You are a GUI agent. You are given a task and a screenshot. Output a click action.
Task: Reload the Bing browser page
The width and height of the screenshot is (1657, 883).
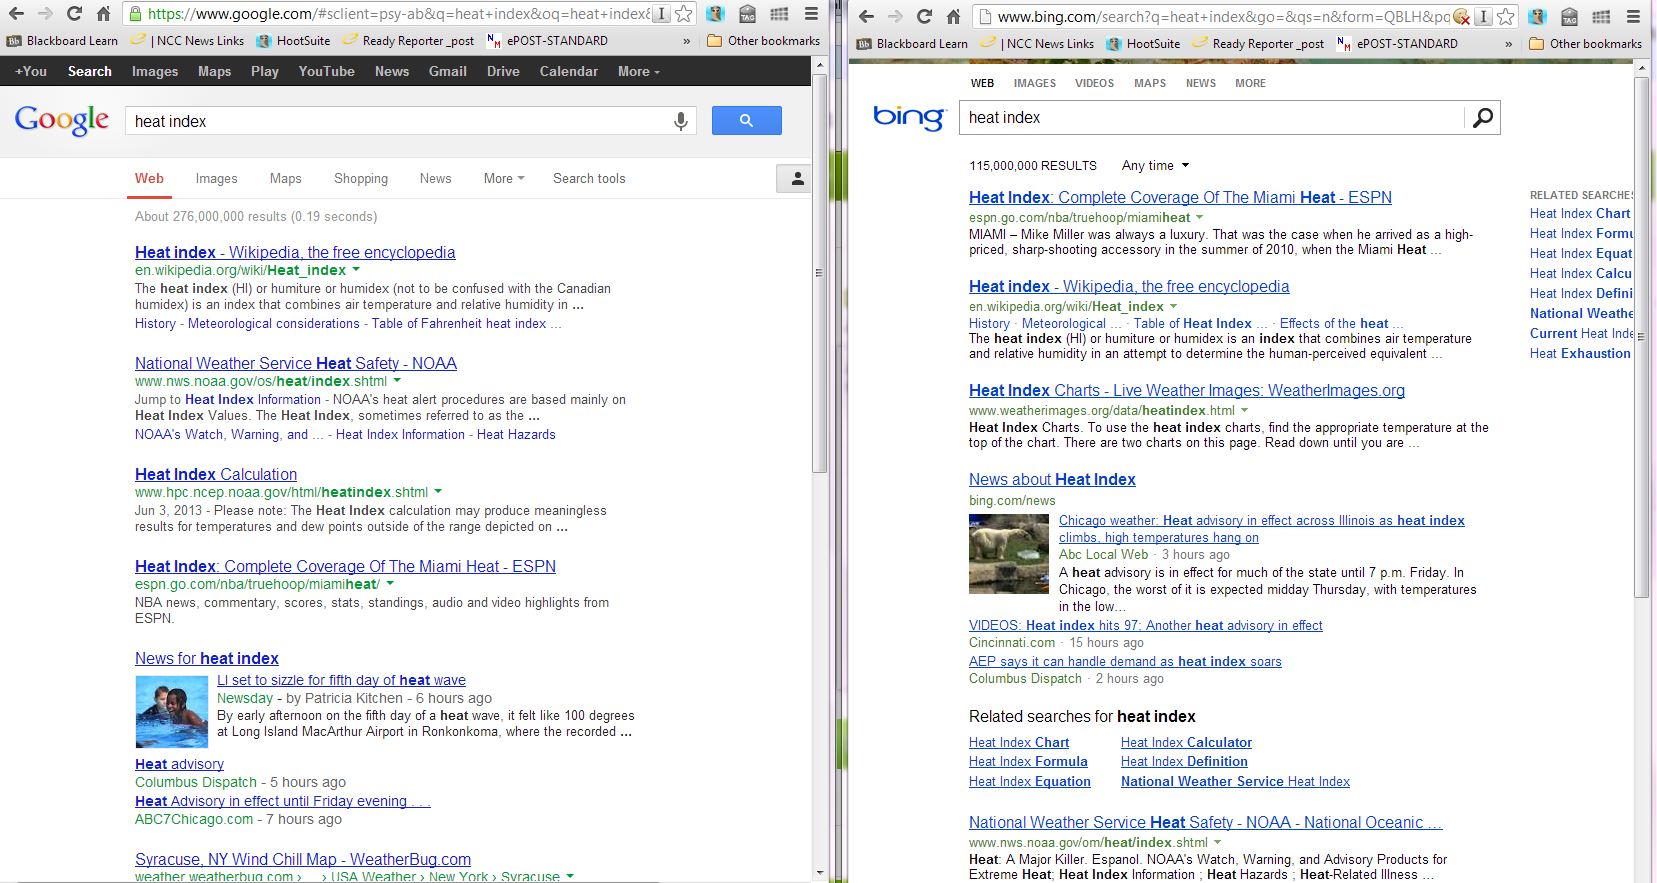pos(924,16)
